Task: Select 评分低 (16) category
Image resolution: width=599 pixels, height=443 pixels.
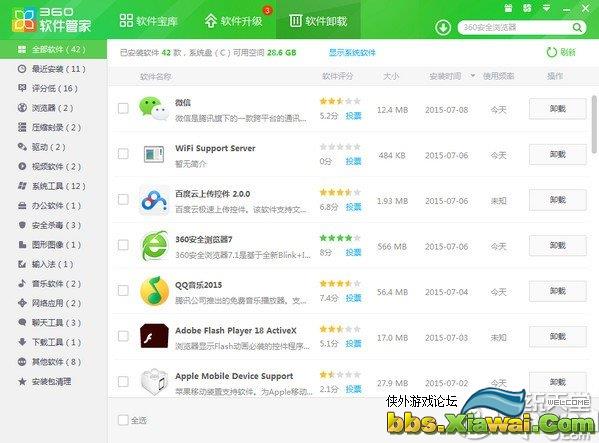Action: click(x=53, y=89)
